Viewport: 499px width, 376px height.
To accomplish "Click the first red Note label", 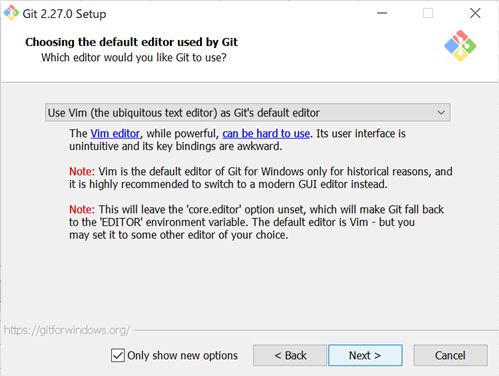I will tap(82, 172).
